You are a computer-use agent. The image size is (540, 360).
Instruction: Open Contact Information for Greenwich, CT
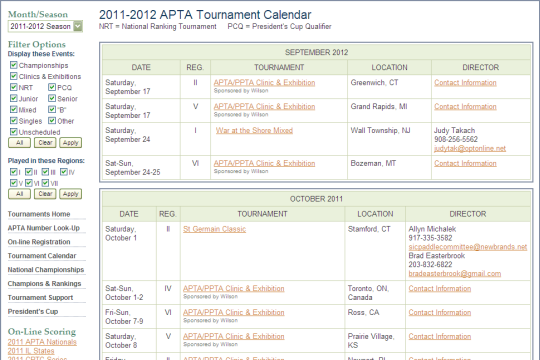pos(465,83)
